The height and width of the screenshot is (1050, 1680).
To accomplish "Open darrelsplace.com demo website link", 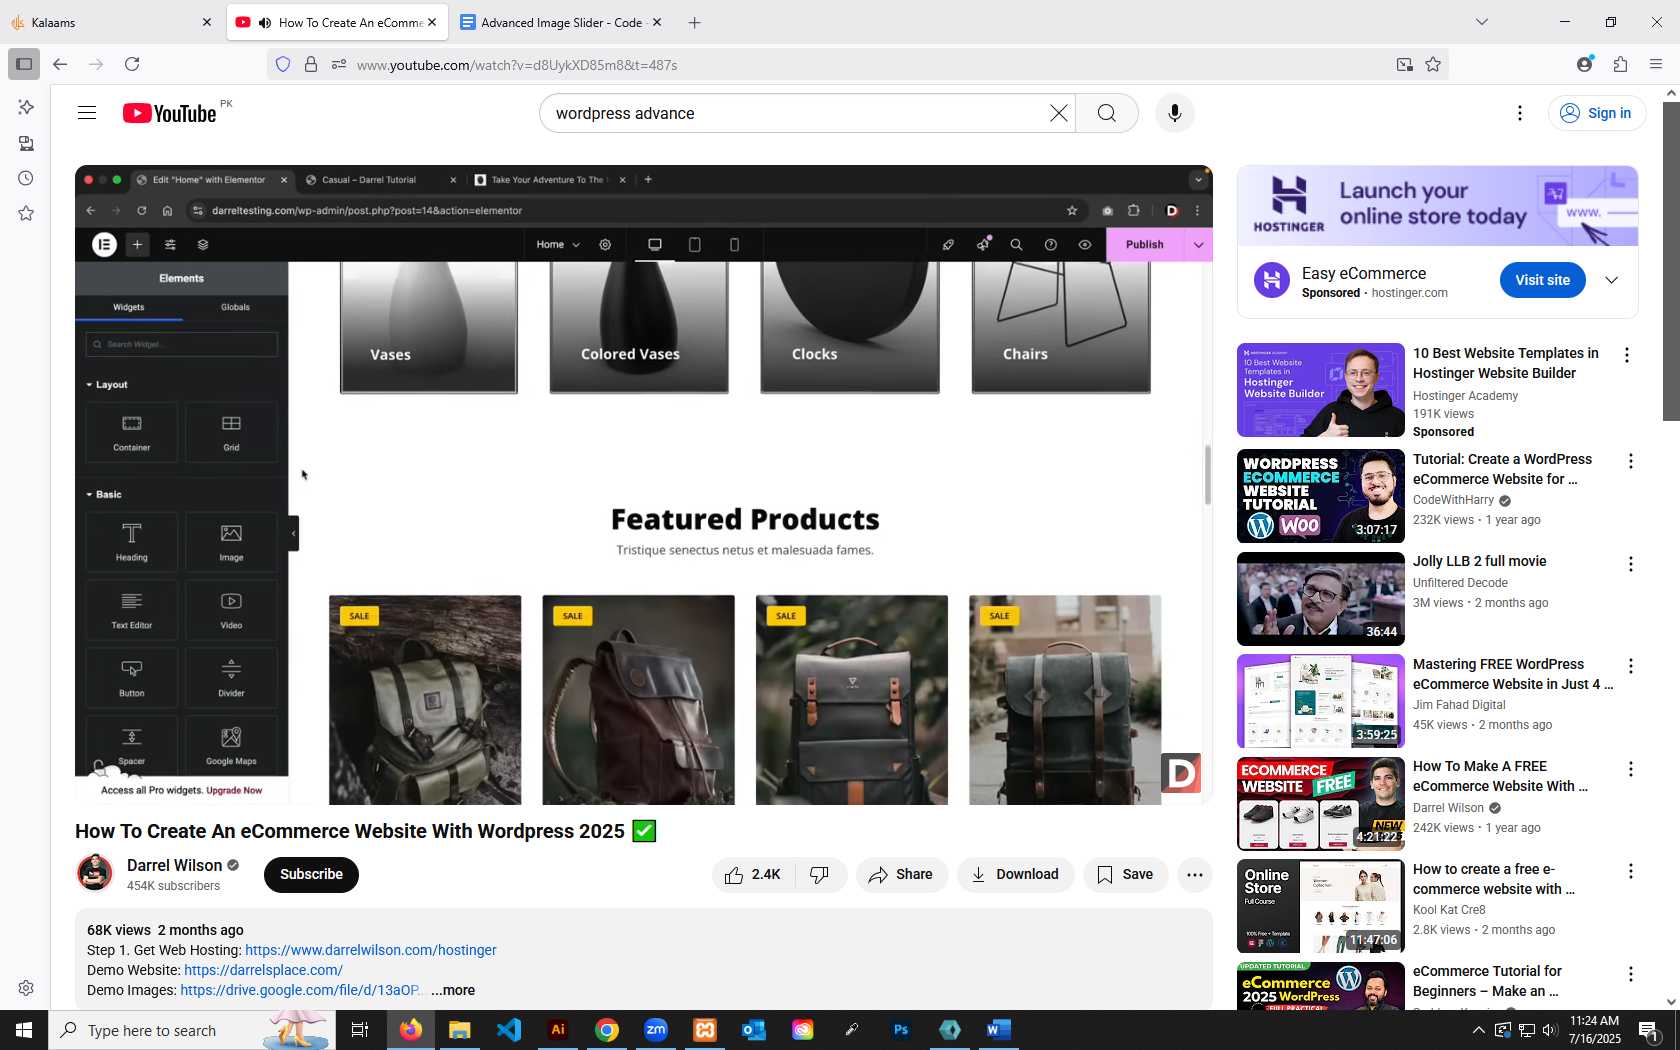I will click(x=263, y=970).
